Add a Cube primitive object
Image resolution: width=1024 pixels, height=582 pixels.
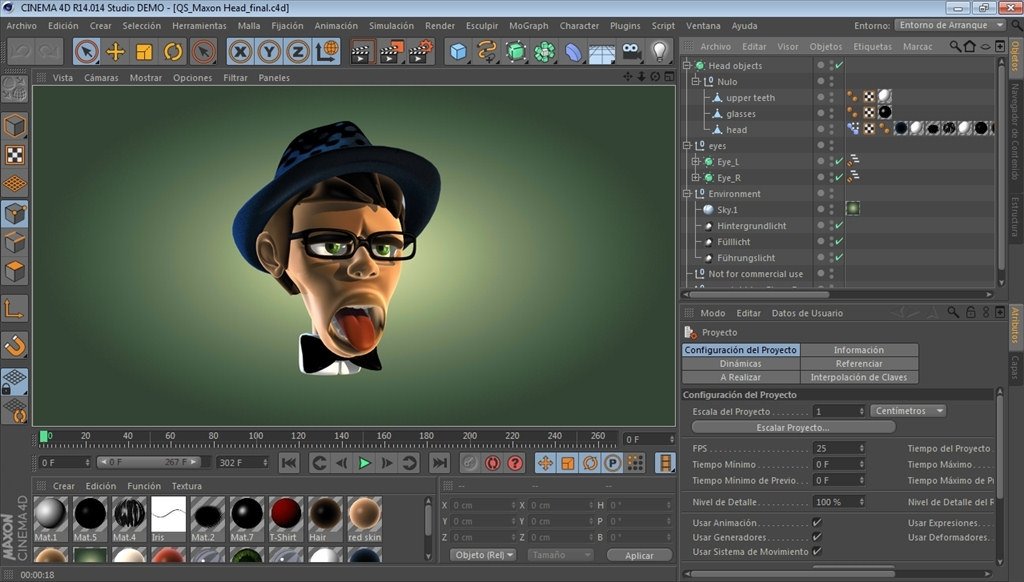coord(458,51)
